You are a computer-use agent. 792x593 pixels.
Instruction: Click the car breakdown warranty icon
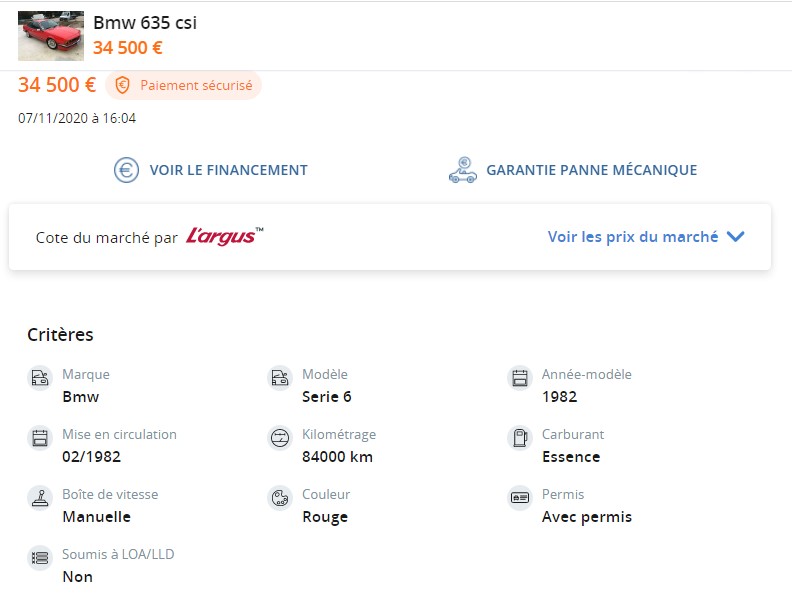coord(462,170)
